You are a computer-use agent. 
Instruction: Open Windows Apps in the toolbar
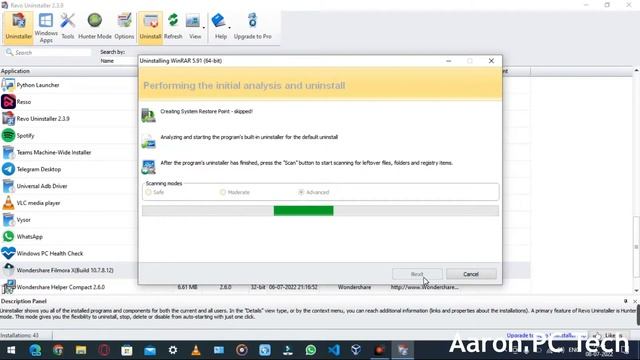[46, 28]
